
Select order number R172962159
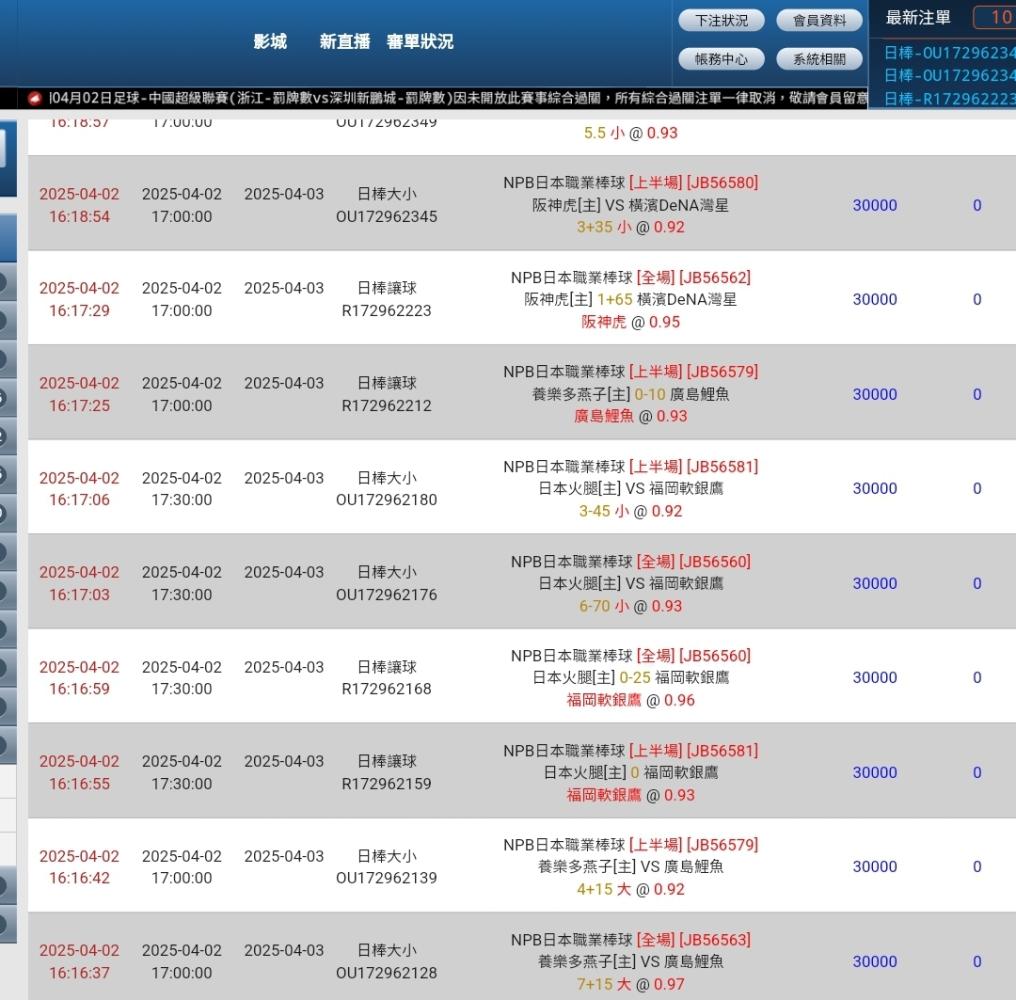[x=386, y=784]
